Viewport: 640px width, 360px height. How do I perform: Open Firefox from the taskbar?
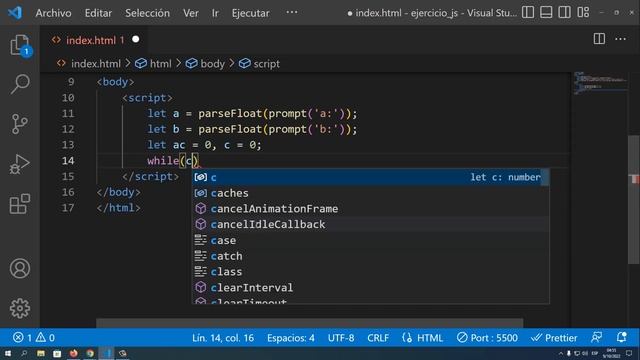[73, 353]
